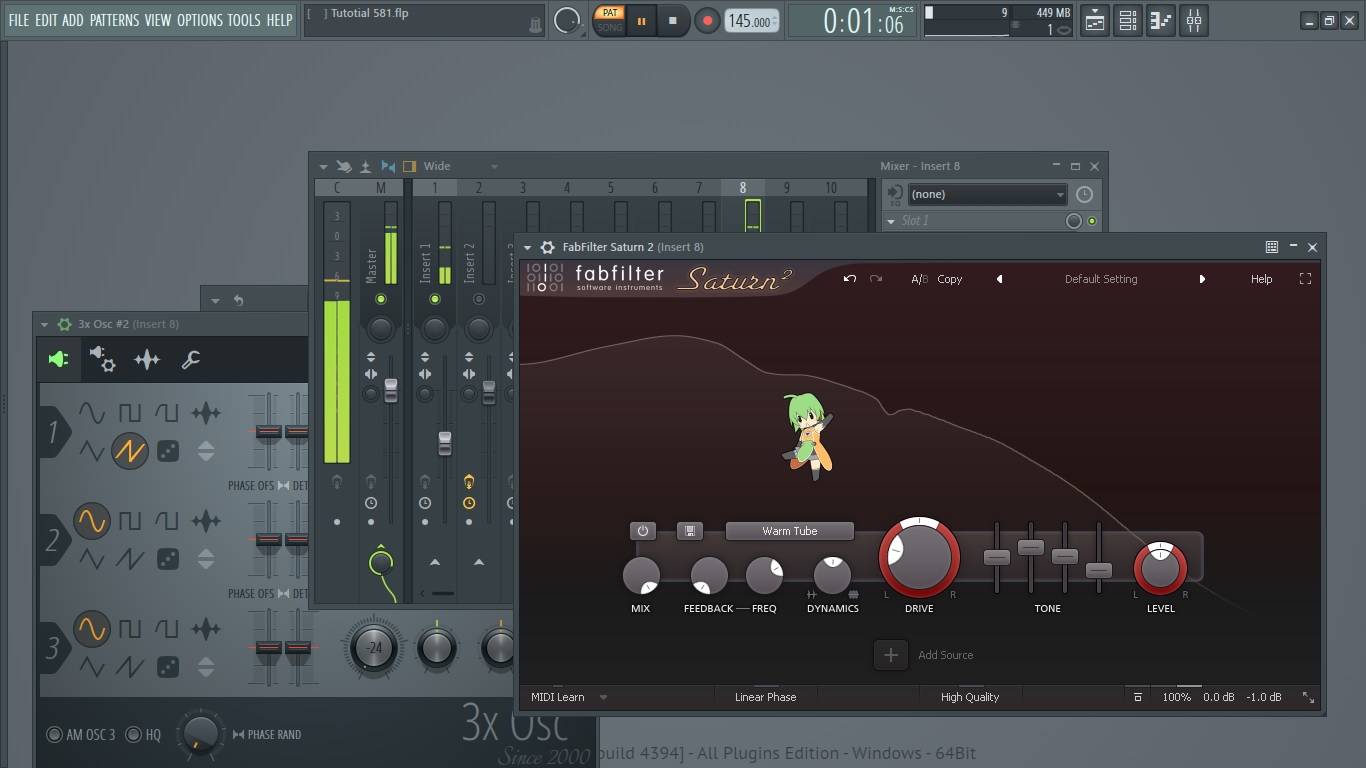Select noise (dice) shape for oscillator 2
Viewport: 1366px width, 768px height.
click(x=168, y=559)
